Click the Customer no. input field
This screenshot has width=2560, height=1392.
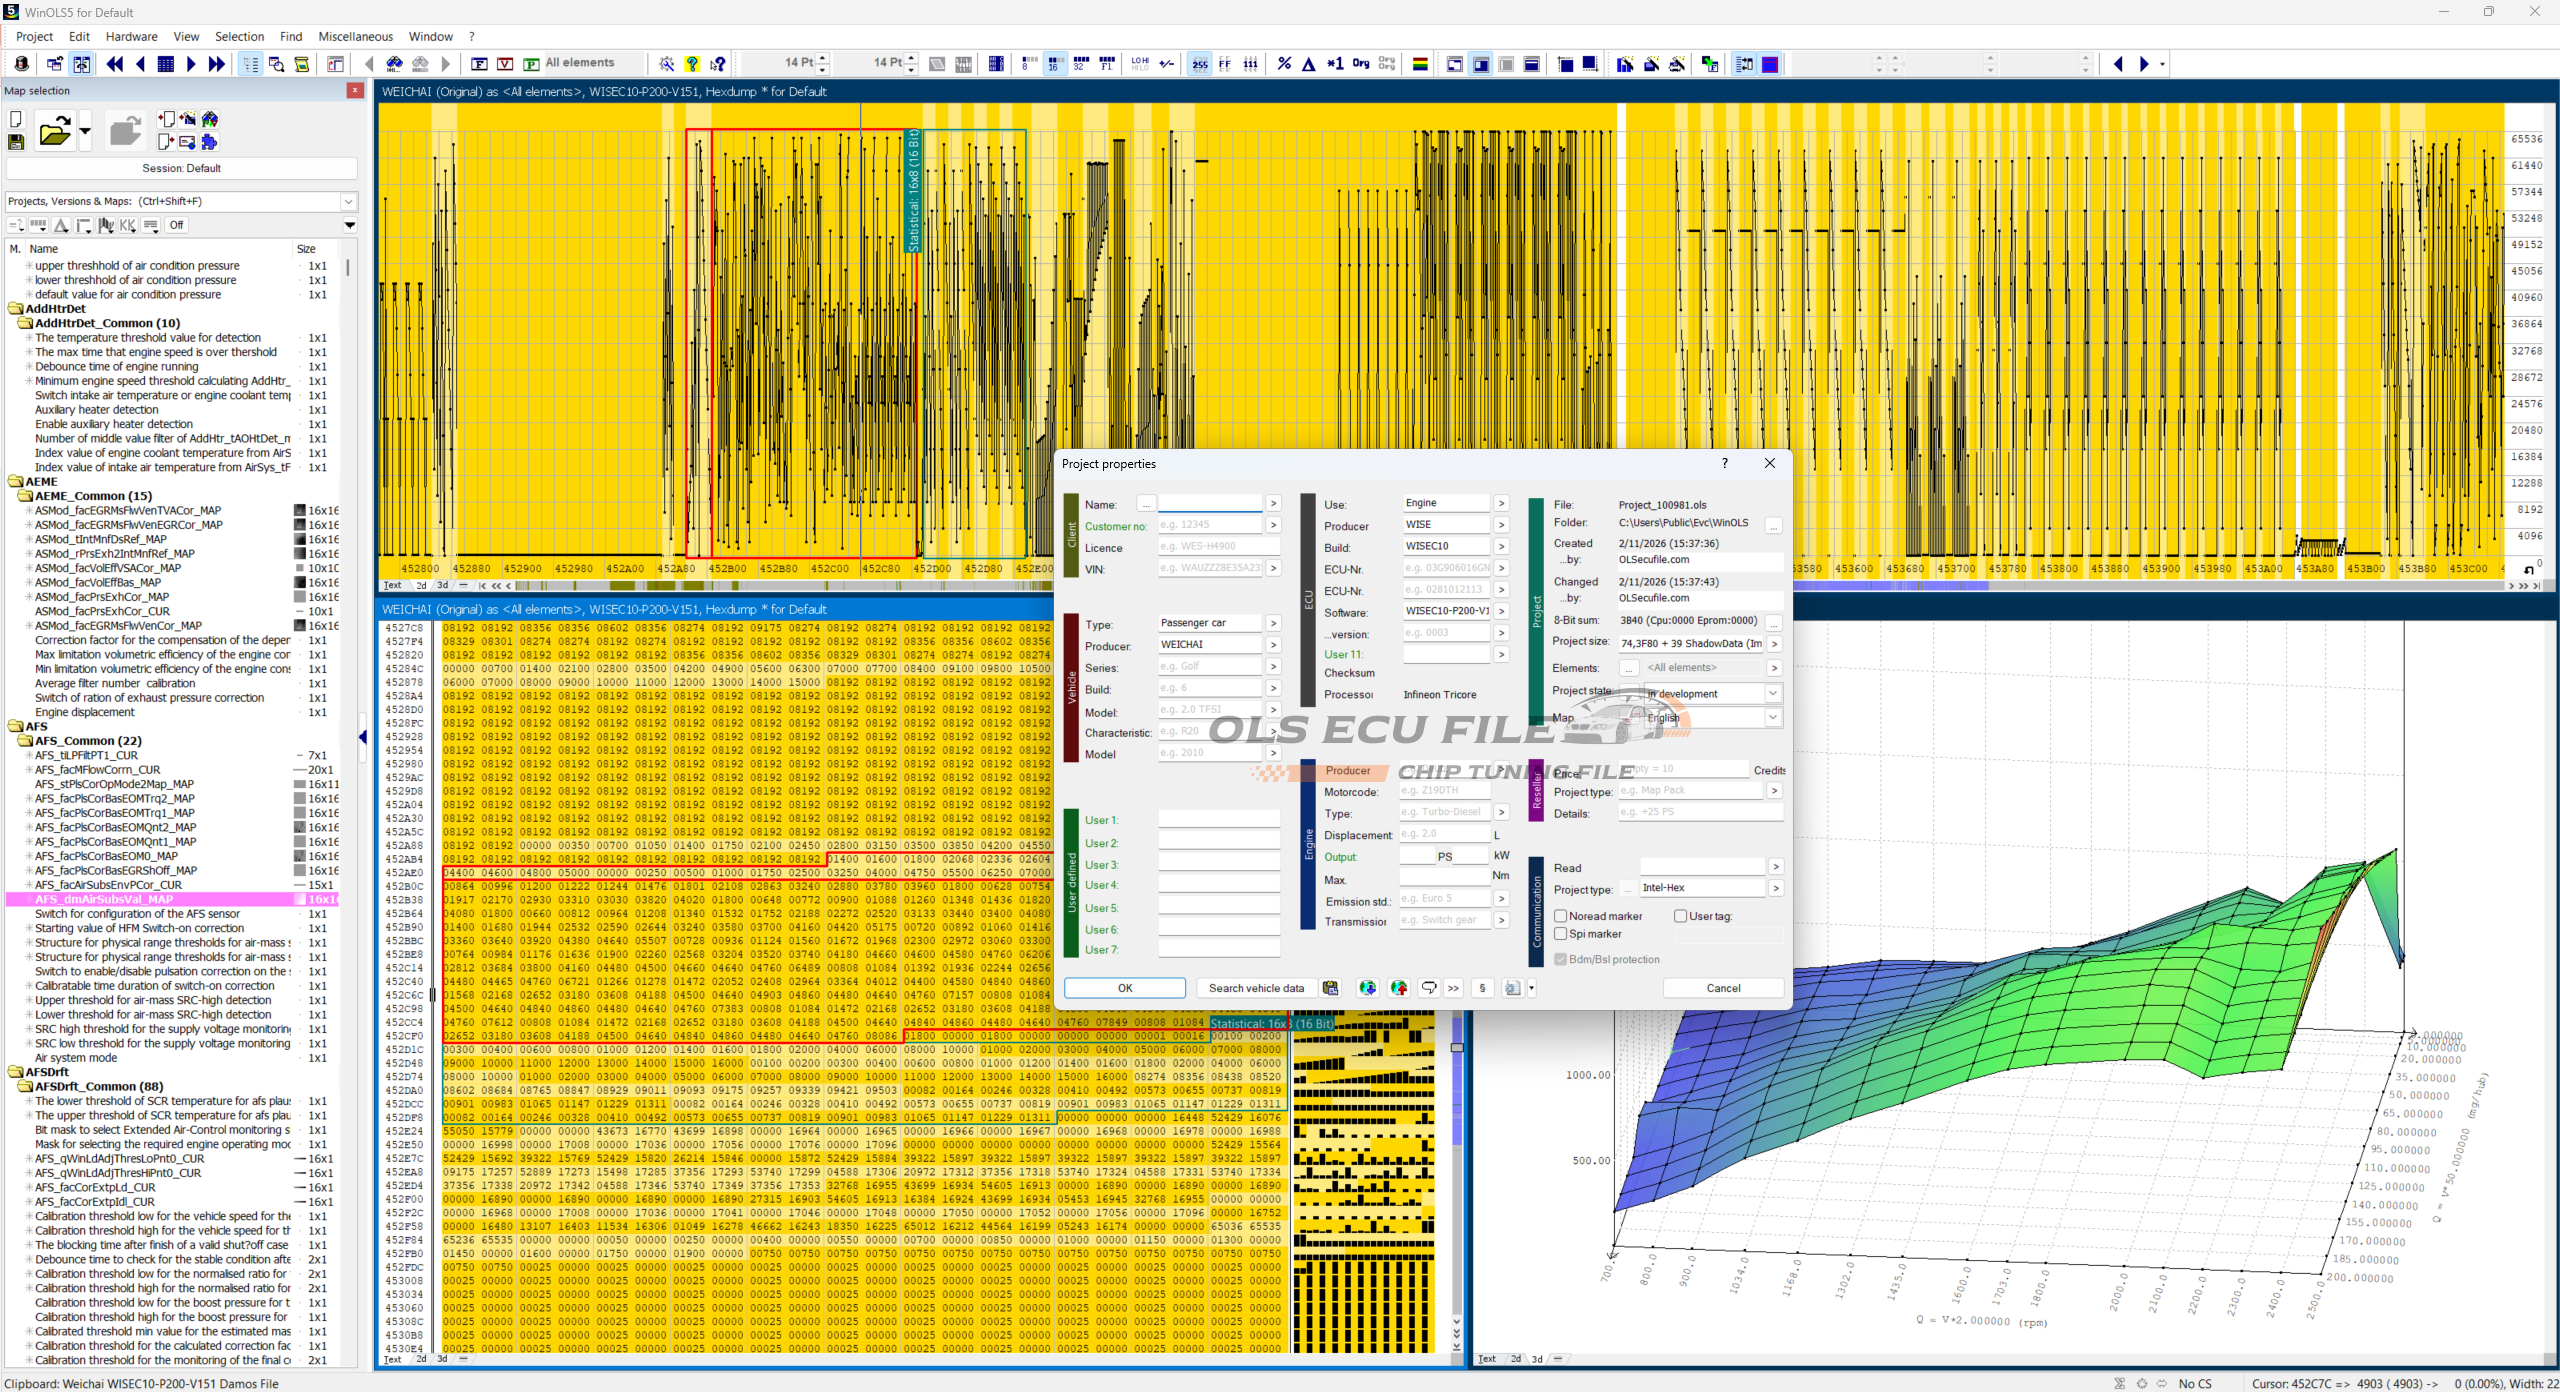click(1209, 525)
